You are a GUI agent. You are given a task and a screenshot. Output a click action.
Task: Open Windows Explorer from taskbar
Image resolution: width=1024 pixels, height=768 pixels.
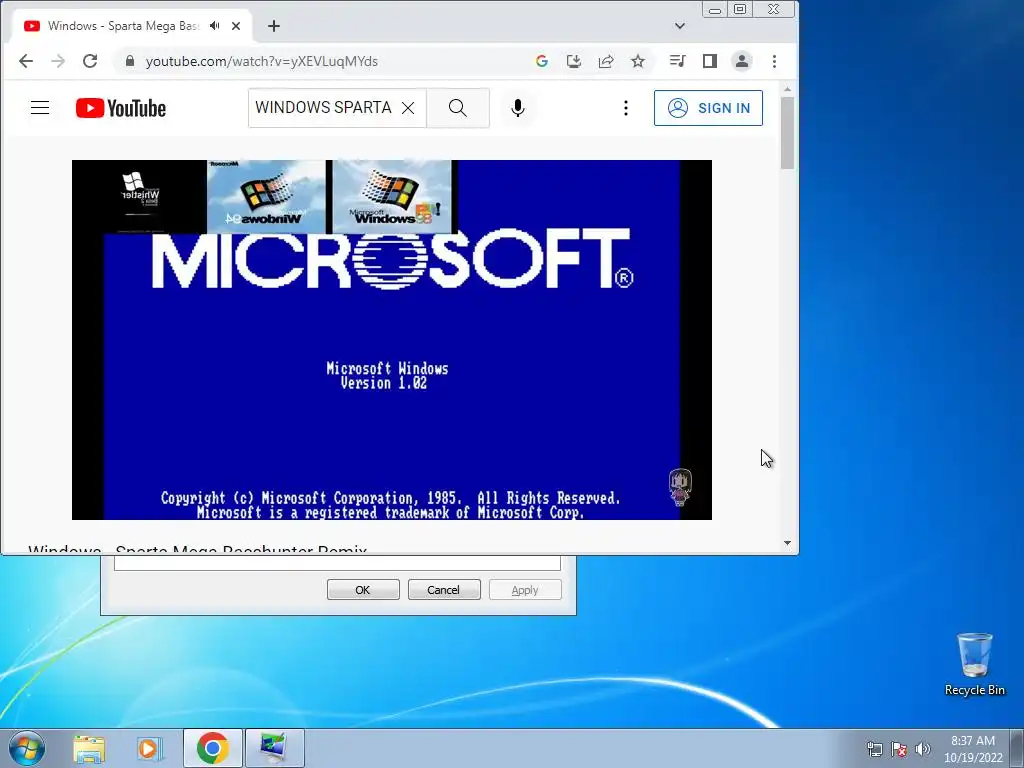point(89,748)
